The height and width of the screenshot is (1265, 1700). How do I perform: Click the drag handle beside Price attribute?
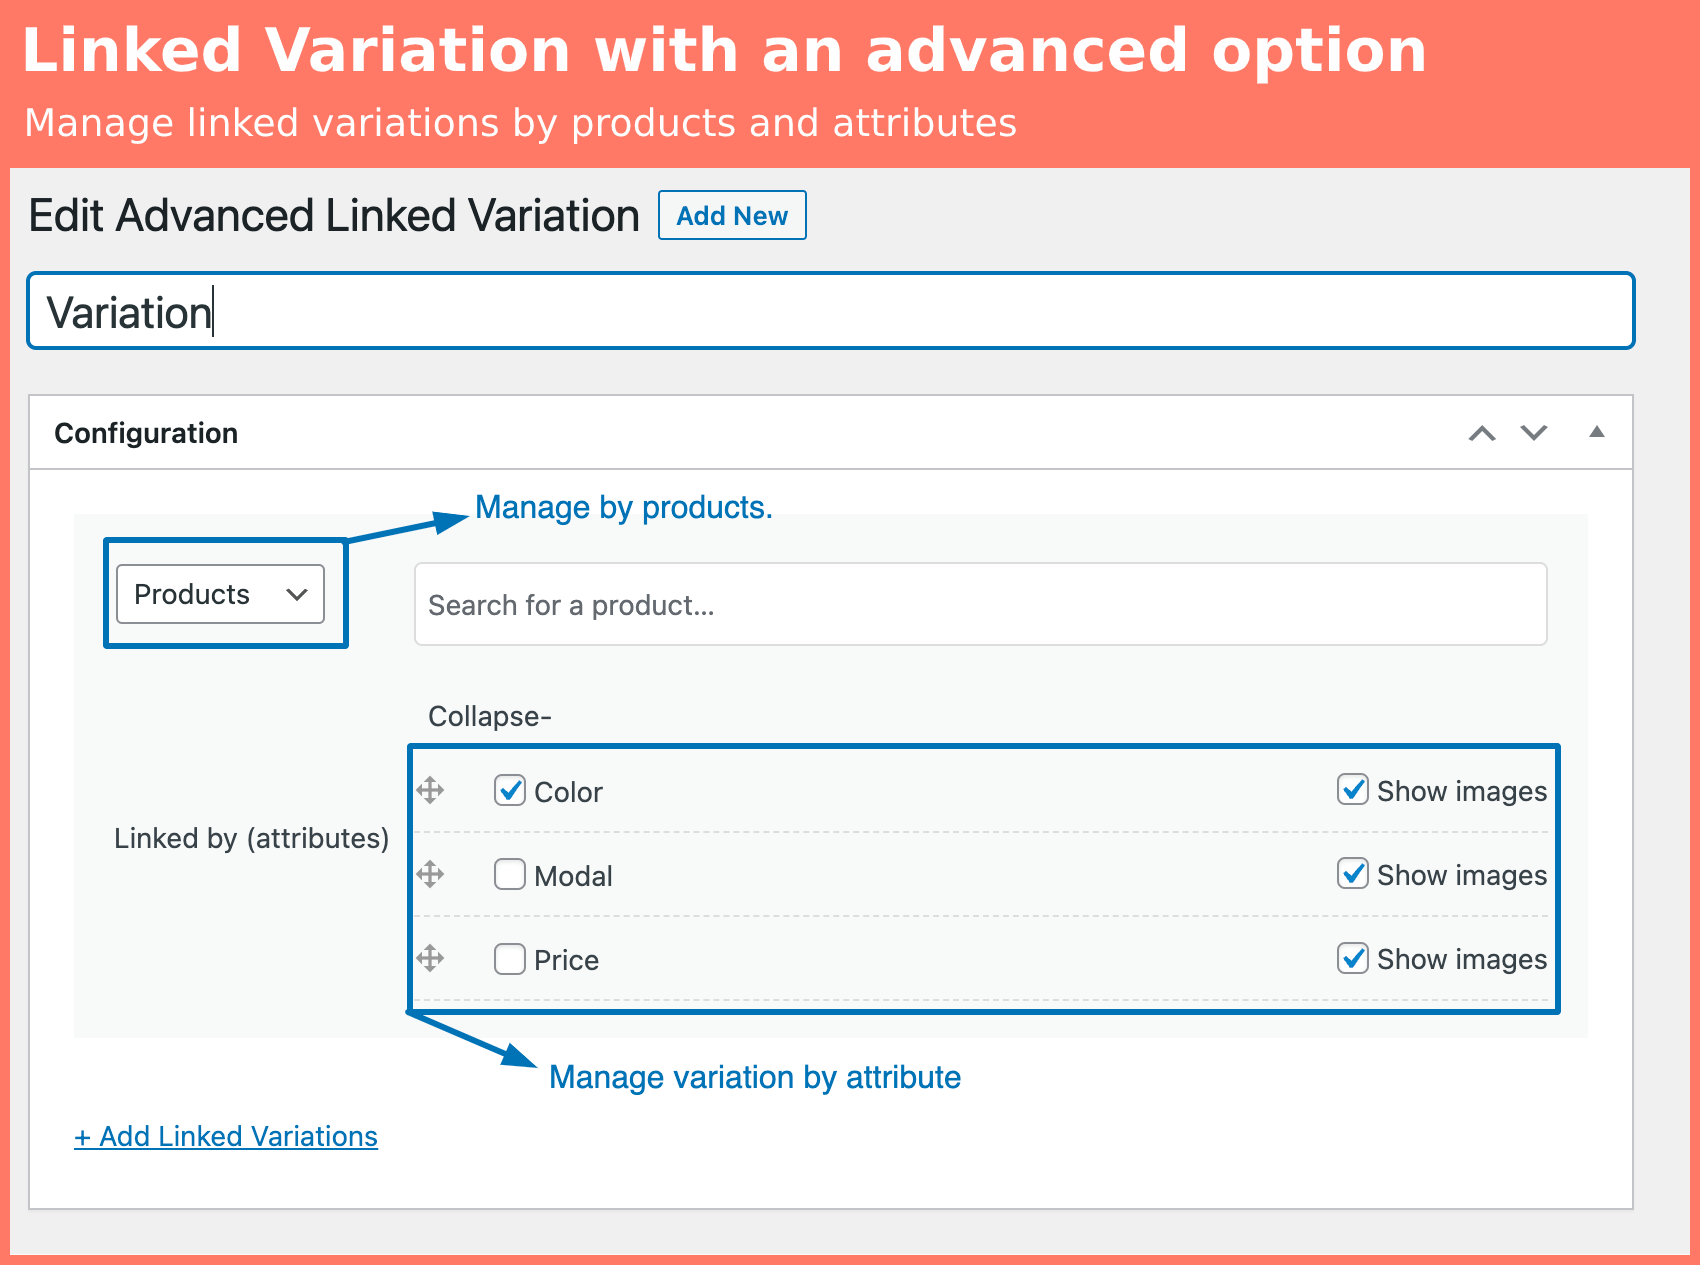point(430,958)
